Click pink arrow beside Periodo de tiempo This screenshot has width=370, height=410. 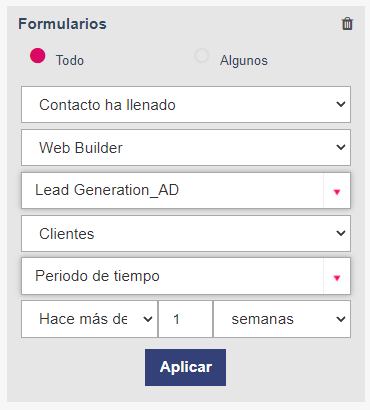pos(337,278)
